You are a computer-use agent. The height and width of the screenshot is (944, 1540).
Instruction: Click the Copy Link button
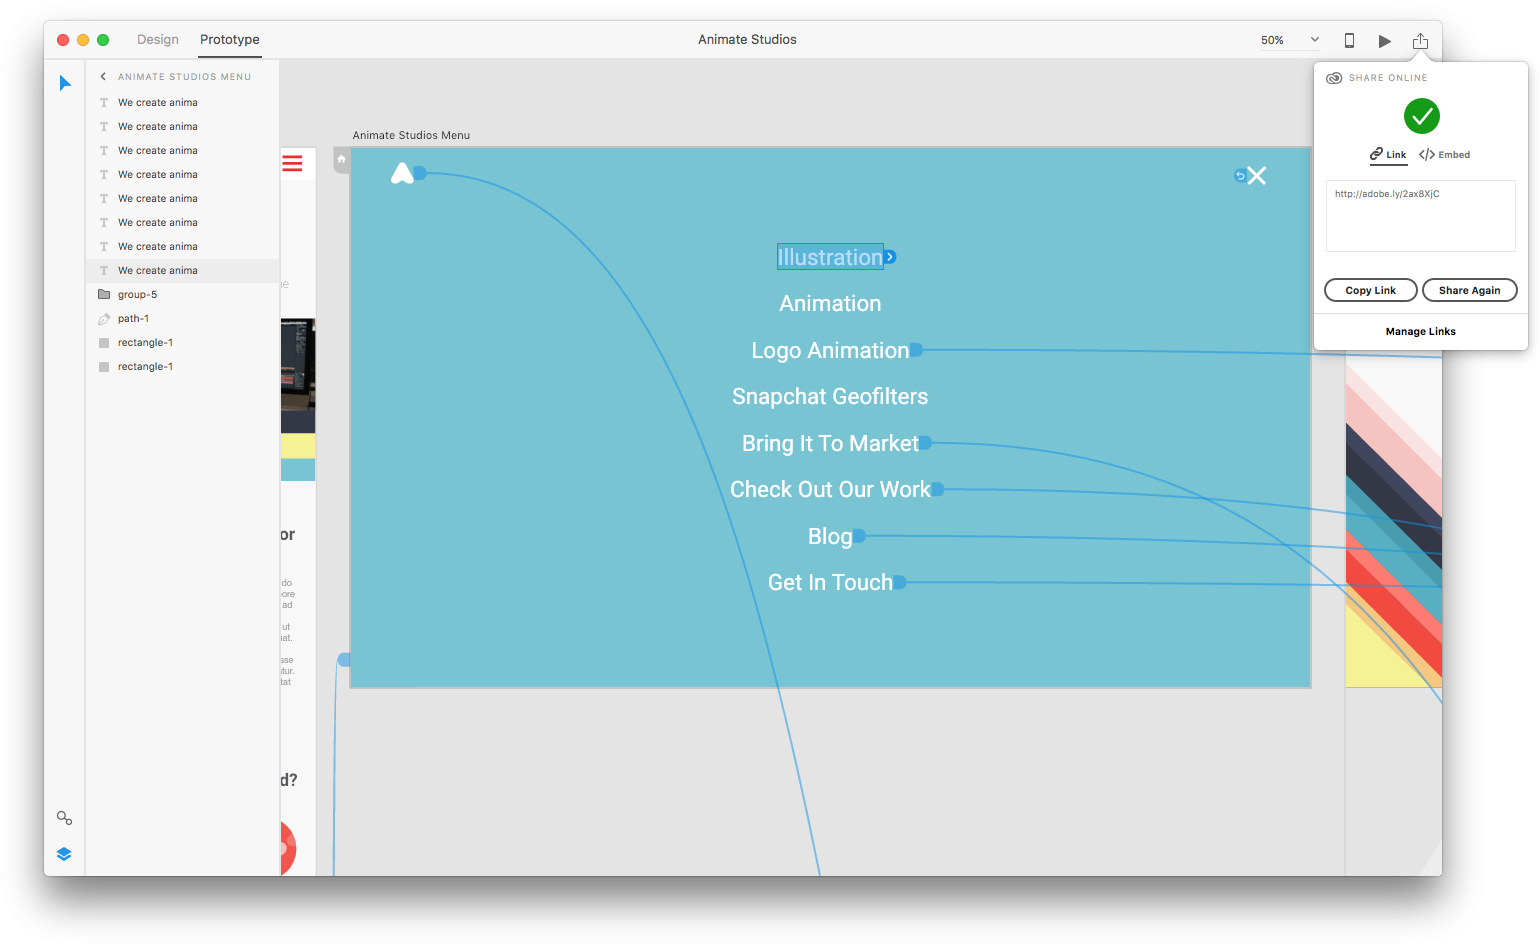pos(1370,290)
